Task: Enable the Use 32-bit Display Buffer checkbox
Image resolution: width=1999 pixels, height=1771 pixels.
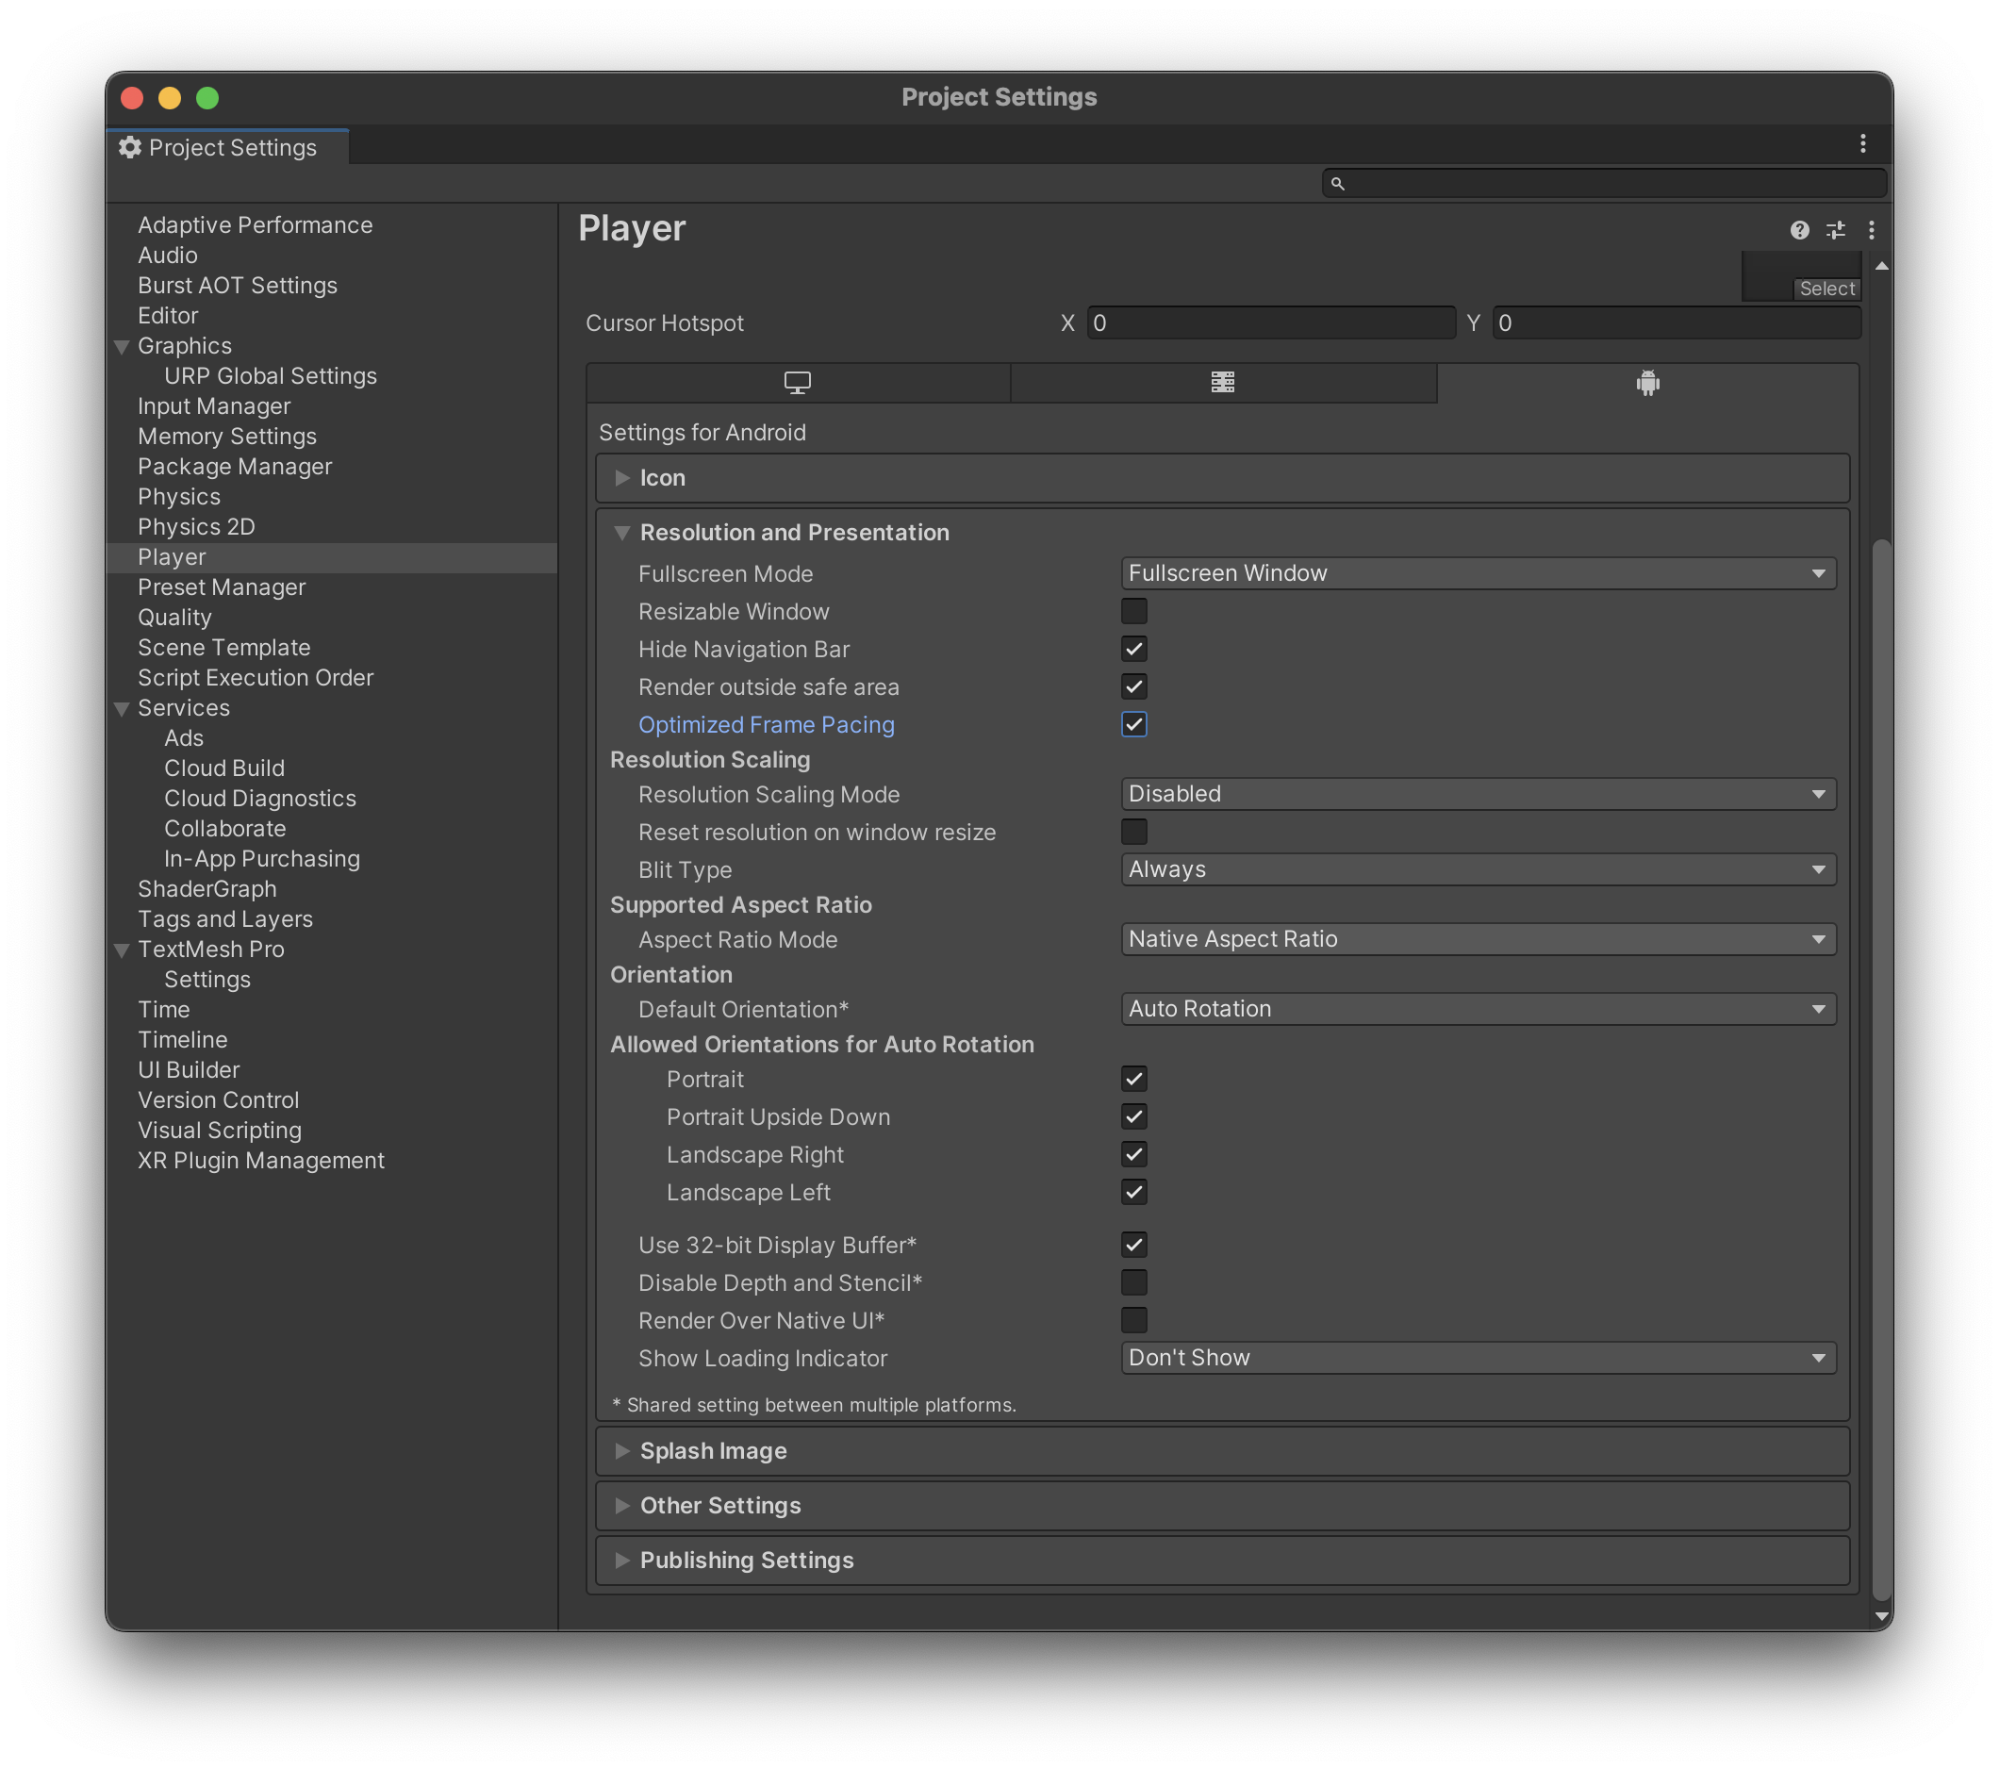Action: click(1132, 1244)
